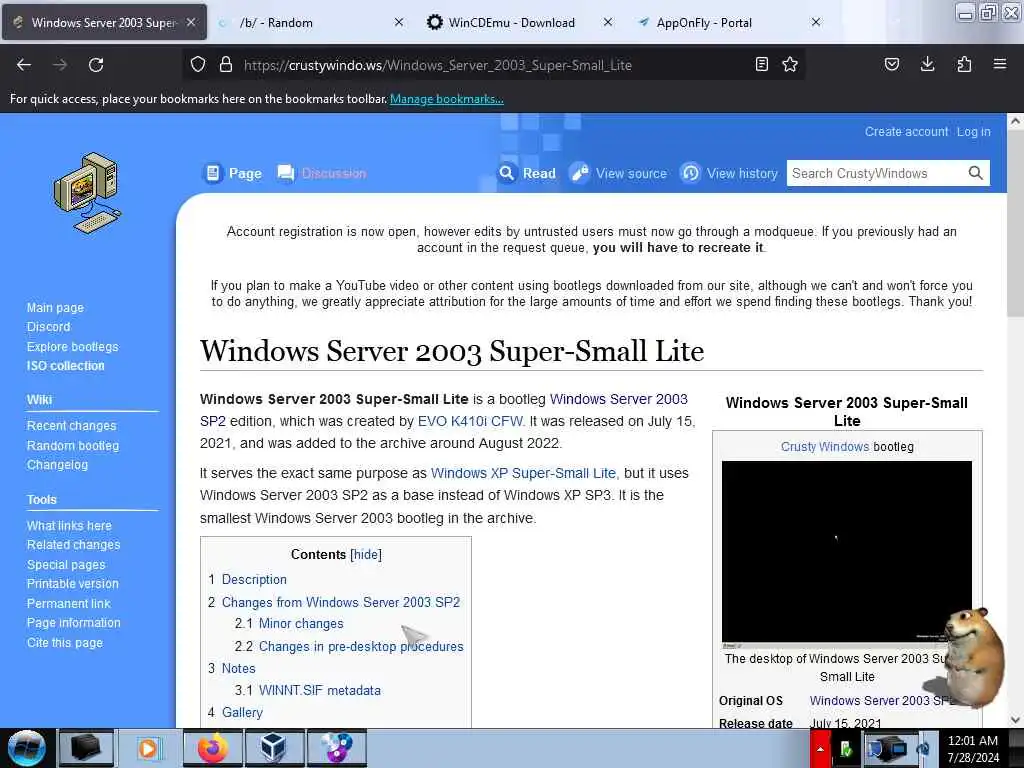
Task: Open the black box taskbar icon
Action: tap(86, 748)
